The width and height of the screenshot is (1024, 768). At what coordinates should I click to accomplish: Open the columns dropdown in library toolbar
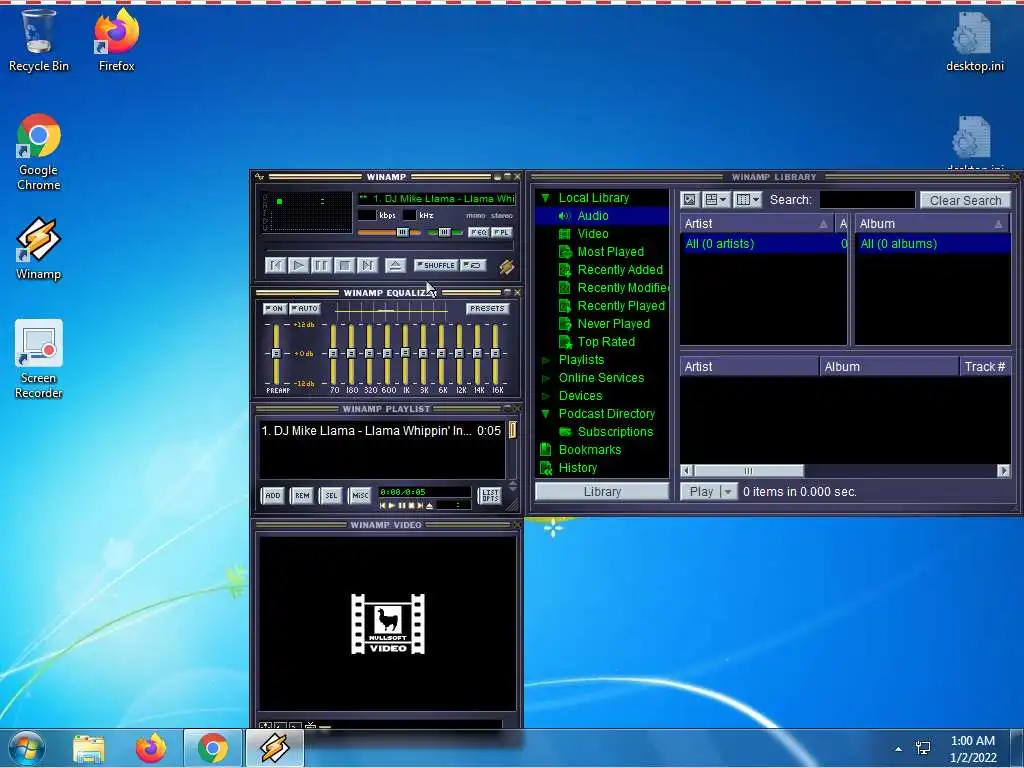tap(748, 200)
